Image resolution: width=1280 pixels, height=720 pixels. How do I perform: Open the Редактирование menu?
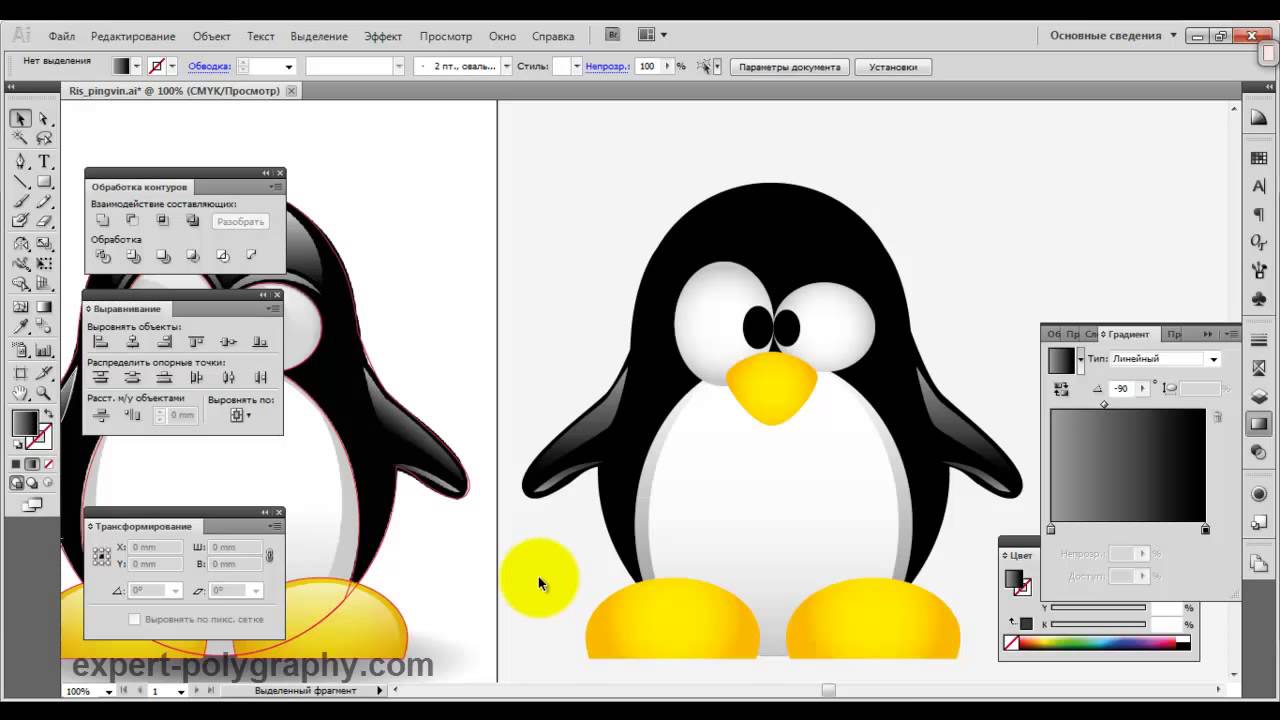[133, 36]
